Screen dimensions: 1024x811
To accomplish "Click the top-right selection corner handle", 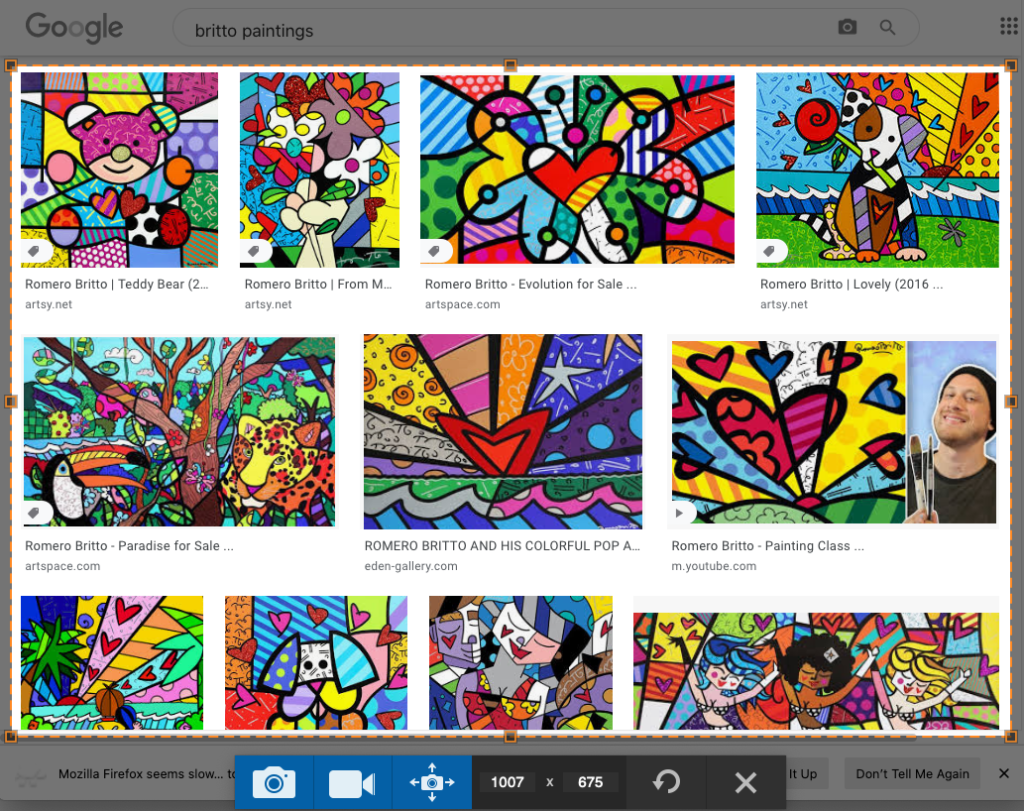I will point(1011,65).
